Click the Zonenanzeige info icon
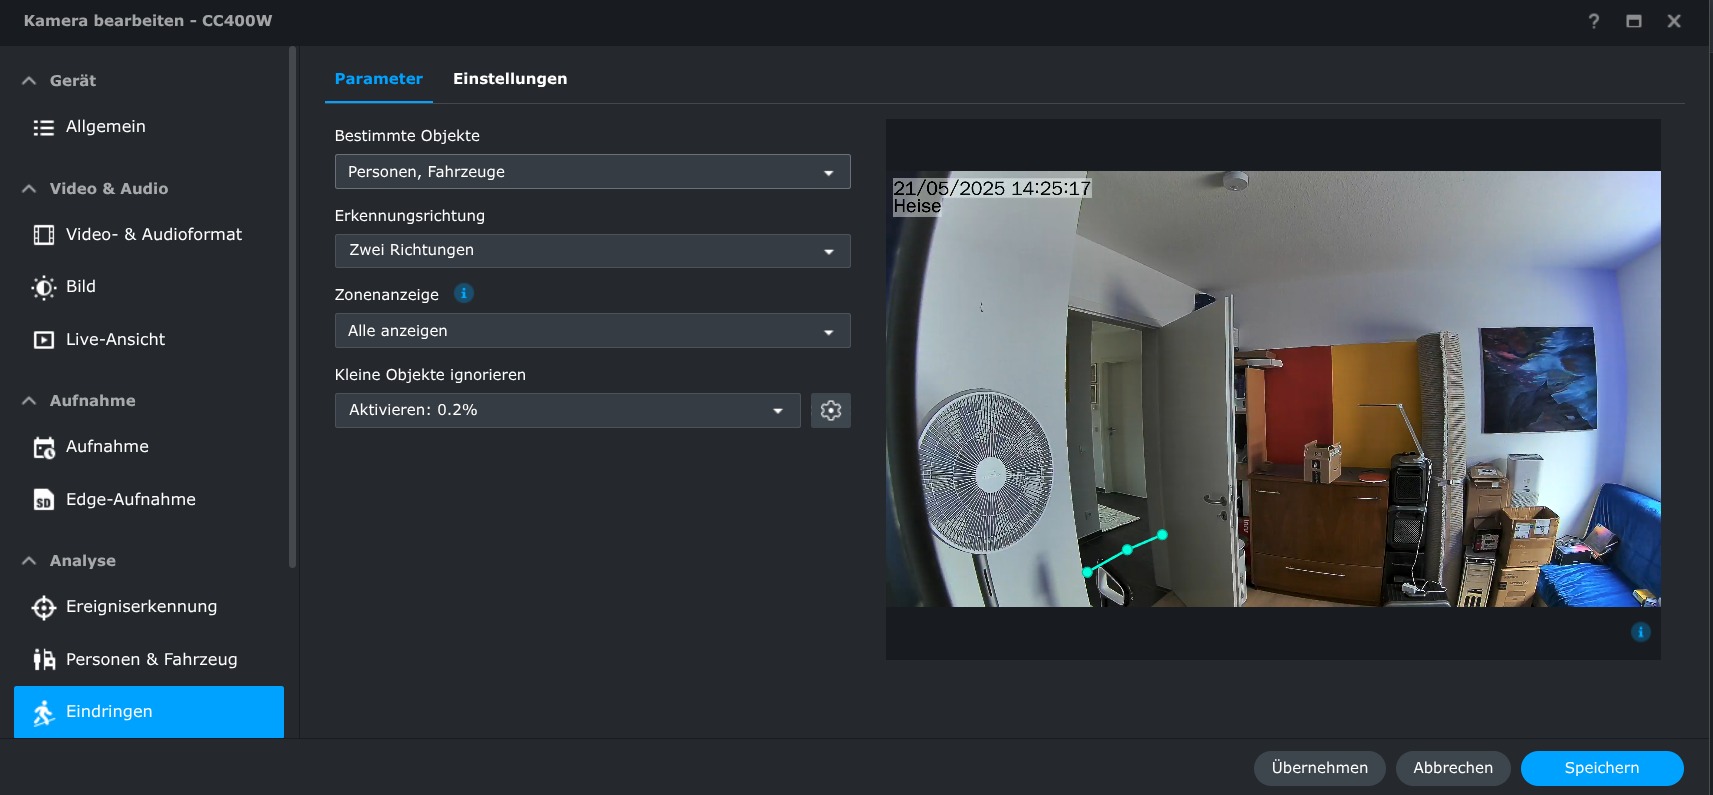Viewport: 1713px width, 795px height. [463, 293]
